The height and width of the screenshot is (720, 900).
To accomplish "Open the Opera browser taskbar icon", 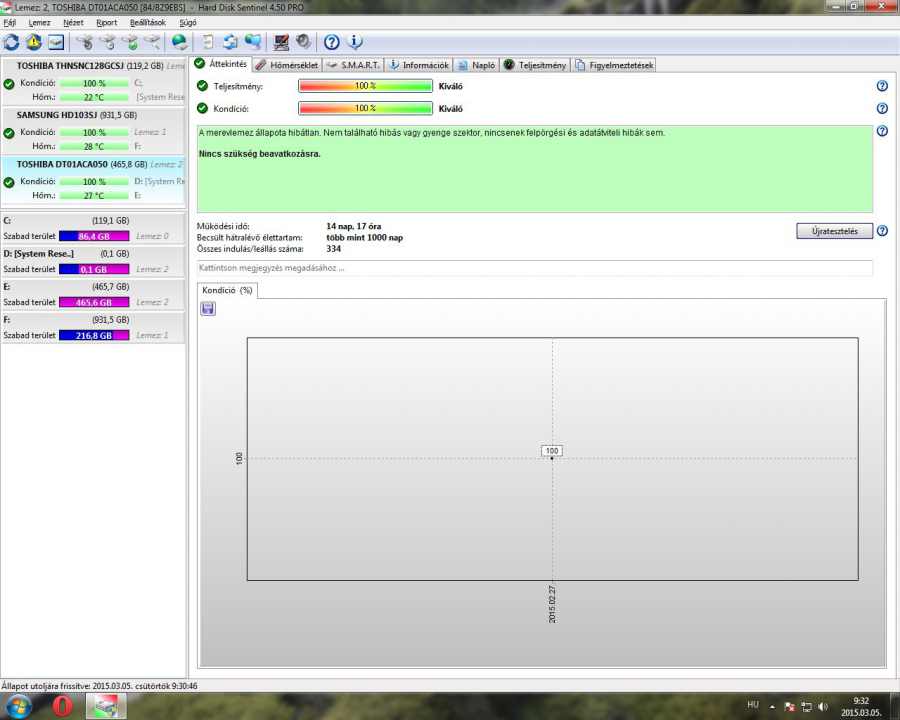I will point(62,706).
